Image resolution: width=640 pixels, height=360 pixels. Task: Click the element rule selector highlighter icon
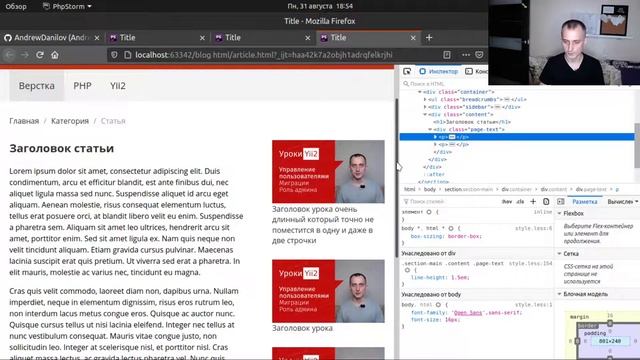[429, 212]
